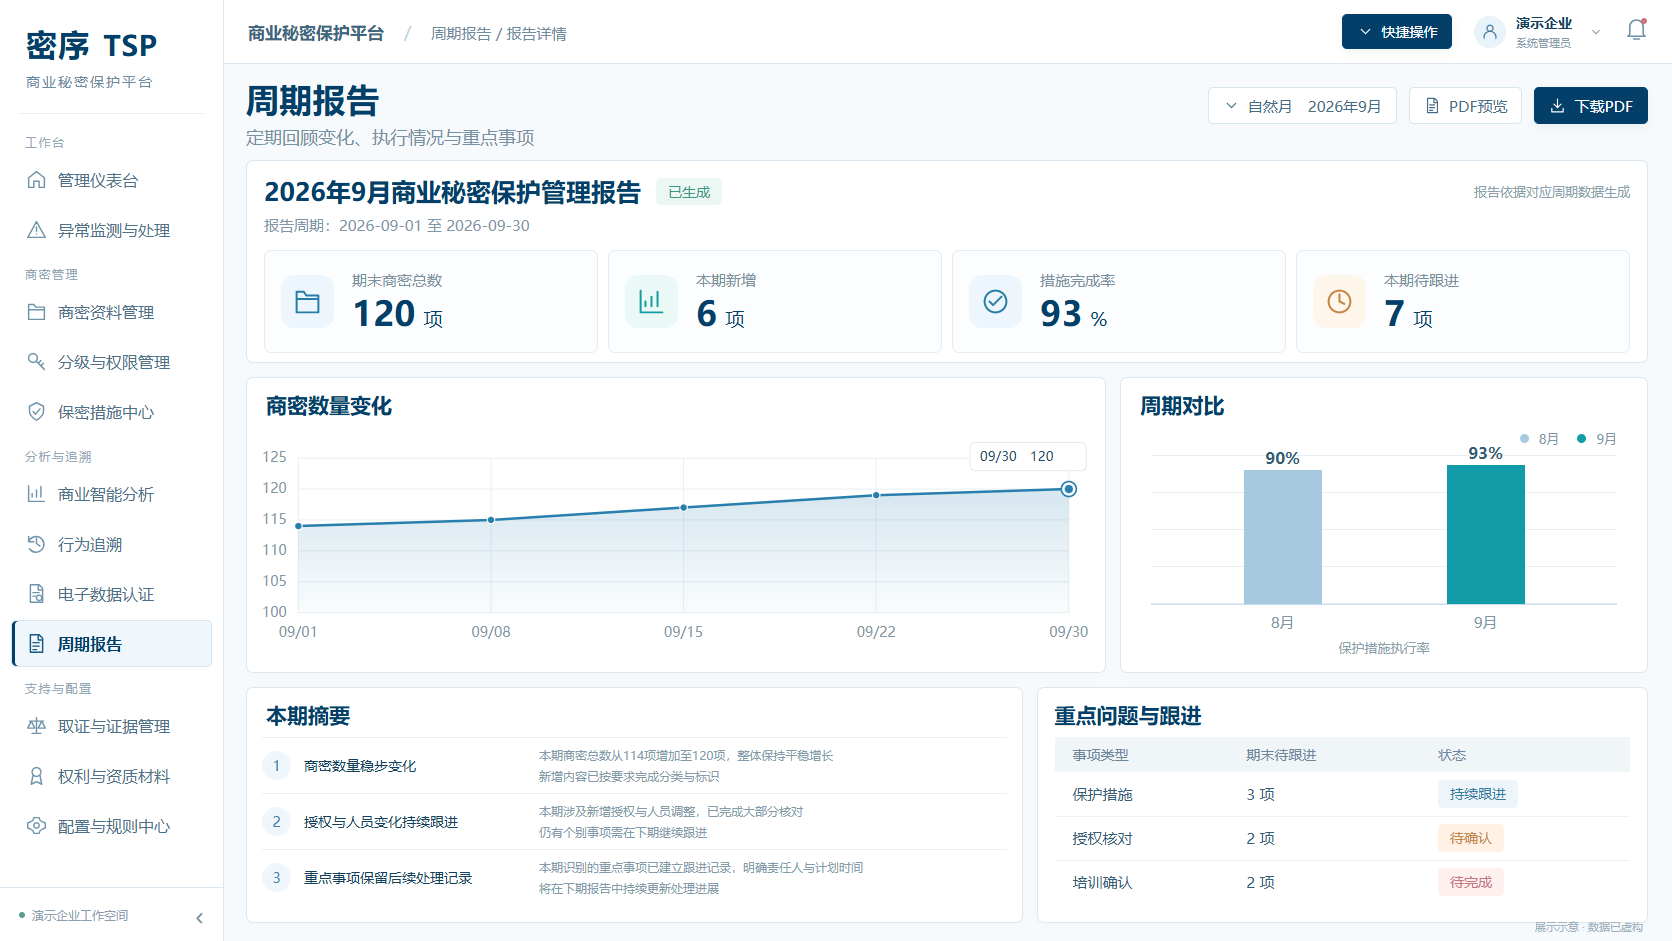
Task: Click the warning triangle icon beside 异常监测与处理
Action: (x=36, y=230)
